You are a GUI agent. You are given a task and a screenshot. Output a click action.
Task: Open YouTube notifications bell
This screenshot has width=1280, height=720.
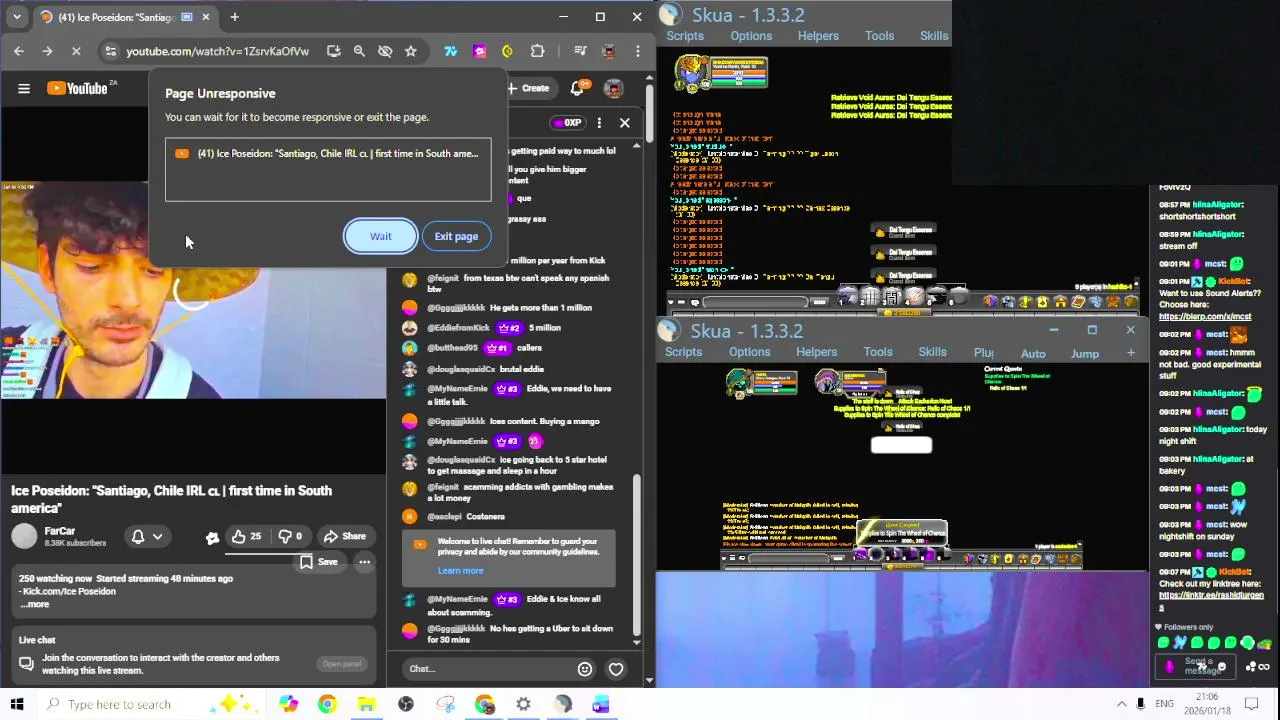(x=578, y=88)
